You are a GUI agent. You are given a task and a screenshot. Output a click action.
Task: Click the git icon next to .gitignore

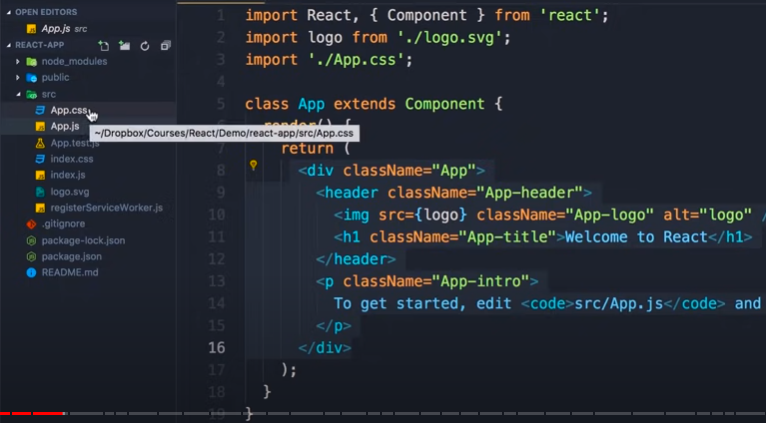pos(32,224)
